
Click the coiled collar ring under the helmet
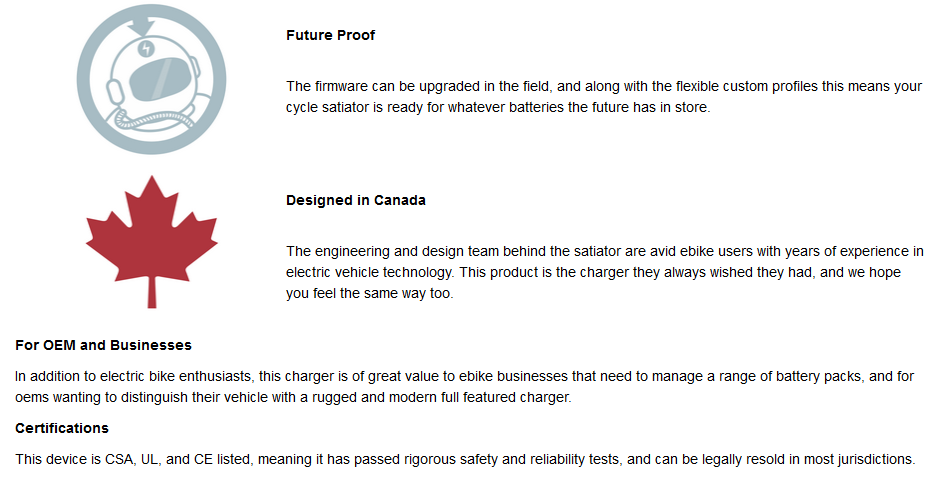154,119
